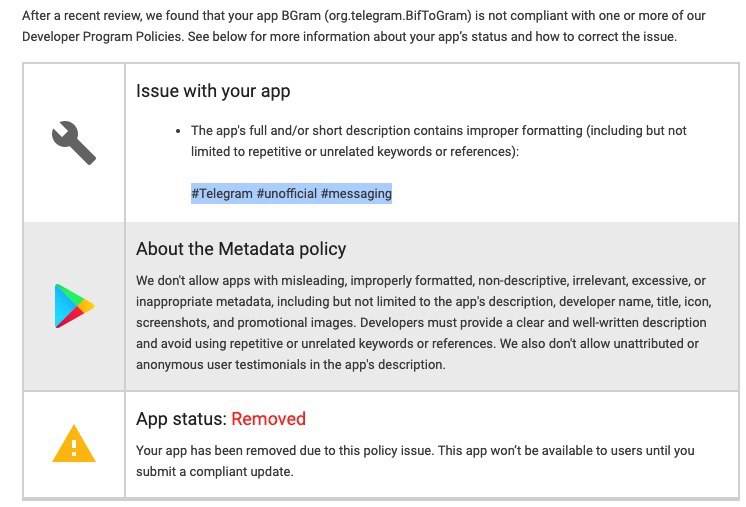This screenshot has height=507, width=746.
Task: Click the red "Removed" status text
Action: pyautogui.click(x=268, y=419)
